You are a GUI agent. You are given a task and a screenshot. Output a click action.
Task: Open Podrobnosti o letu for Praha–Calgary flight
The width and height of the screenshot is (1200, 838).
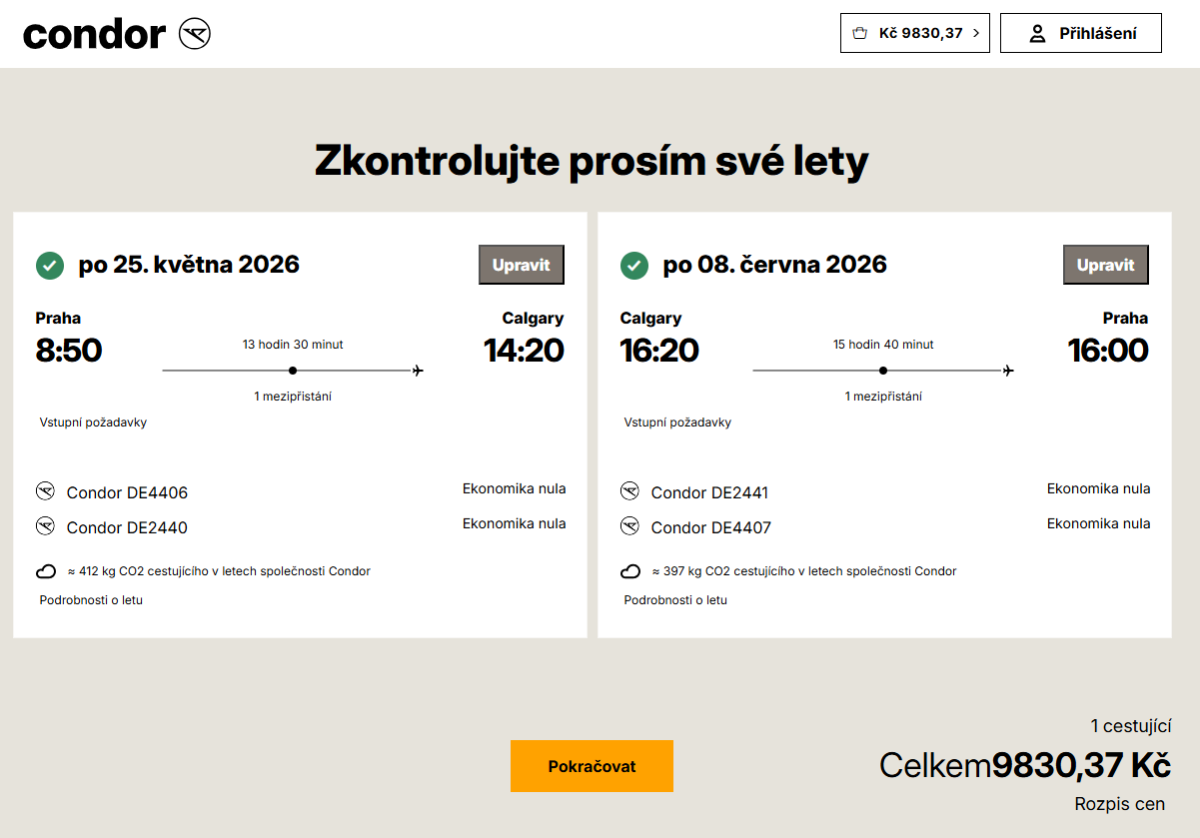click(x=91, y=600)
